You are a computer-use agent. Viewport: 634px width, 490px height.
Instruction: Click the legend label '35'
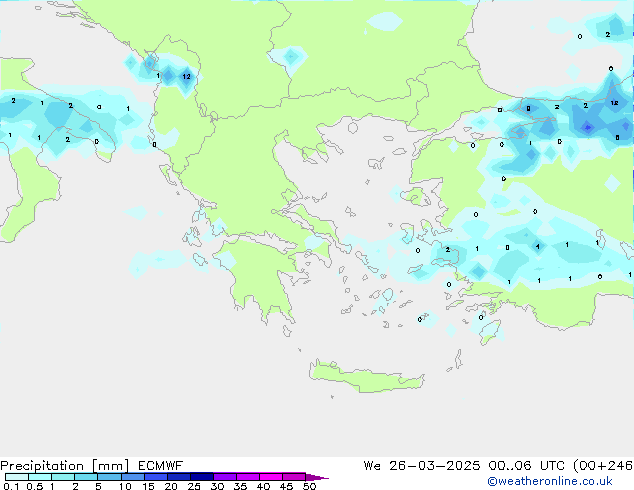point(240,486)
